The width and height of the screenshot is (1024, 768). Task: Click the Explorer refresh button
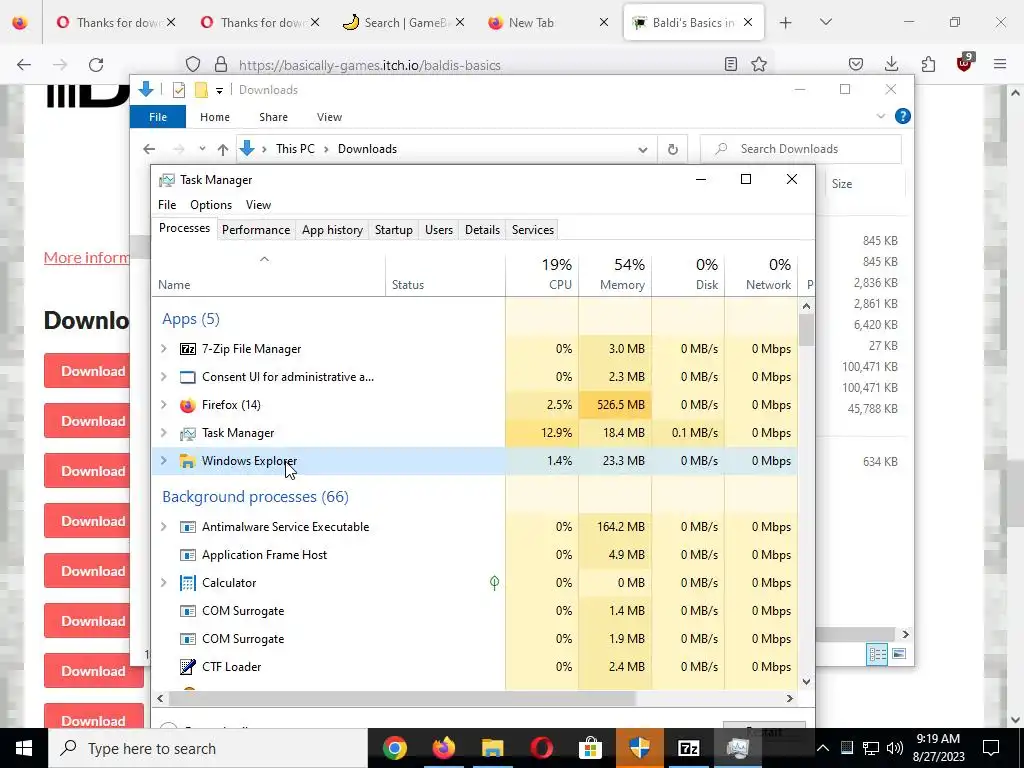[x=673, y=150]
